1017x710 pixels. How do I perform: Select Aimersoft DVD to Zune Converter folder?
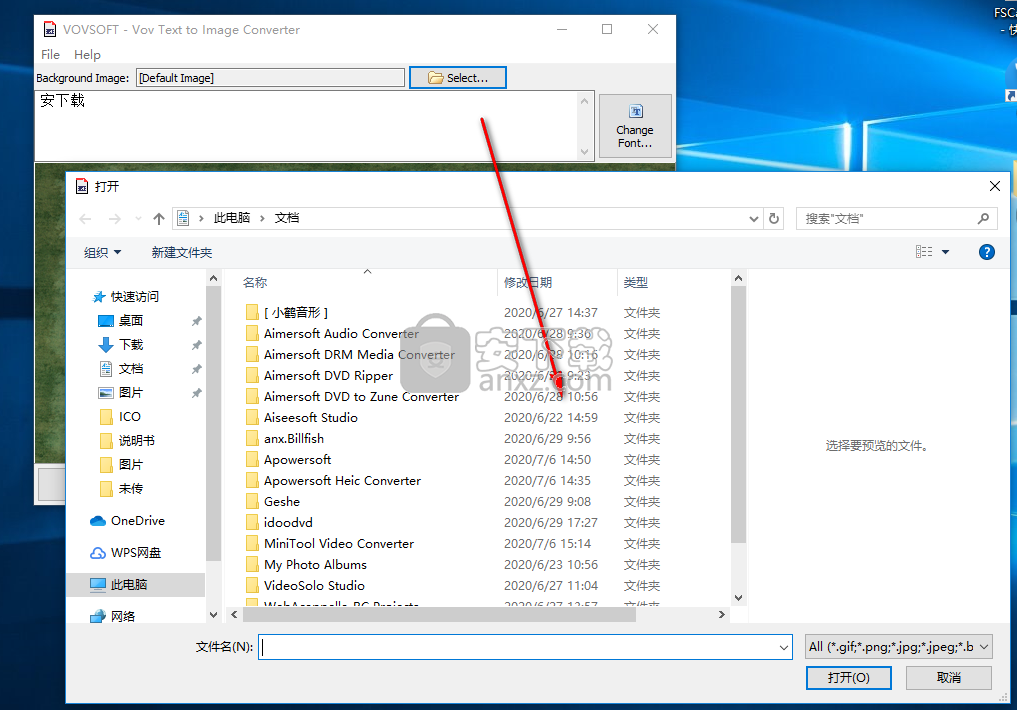pyautogui.click(x=361, y=396)
